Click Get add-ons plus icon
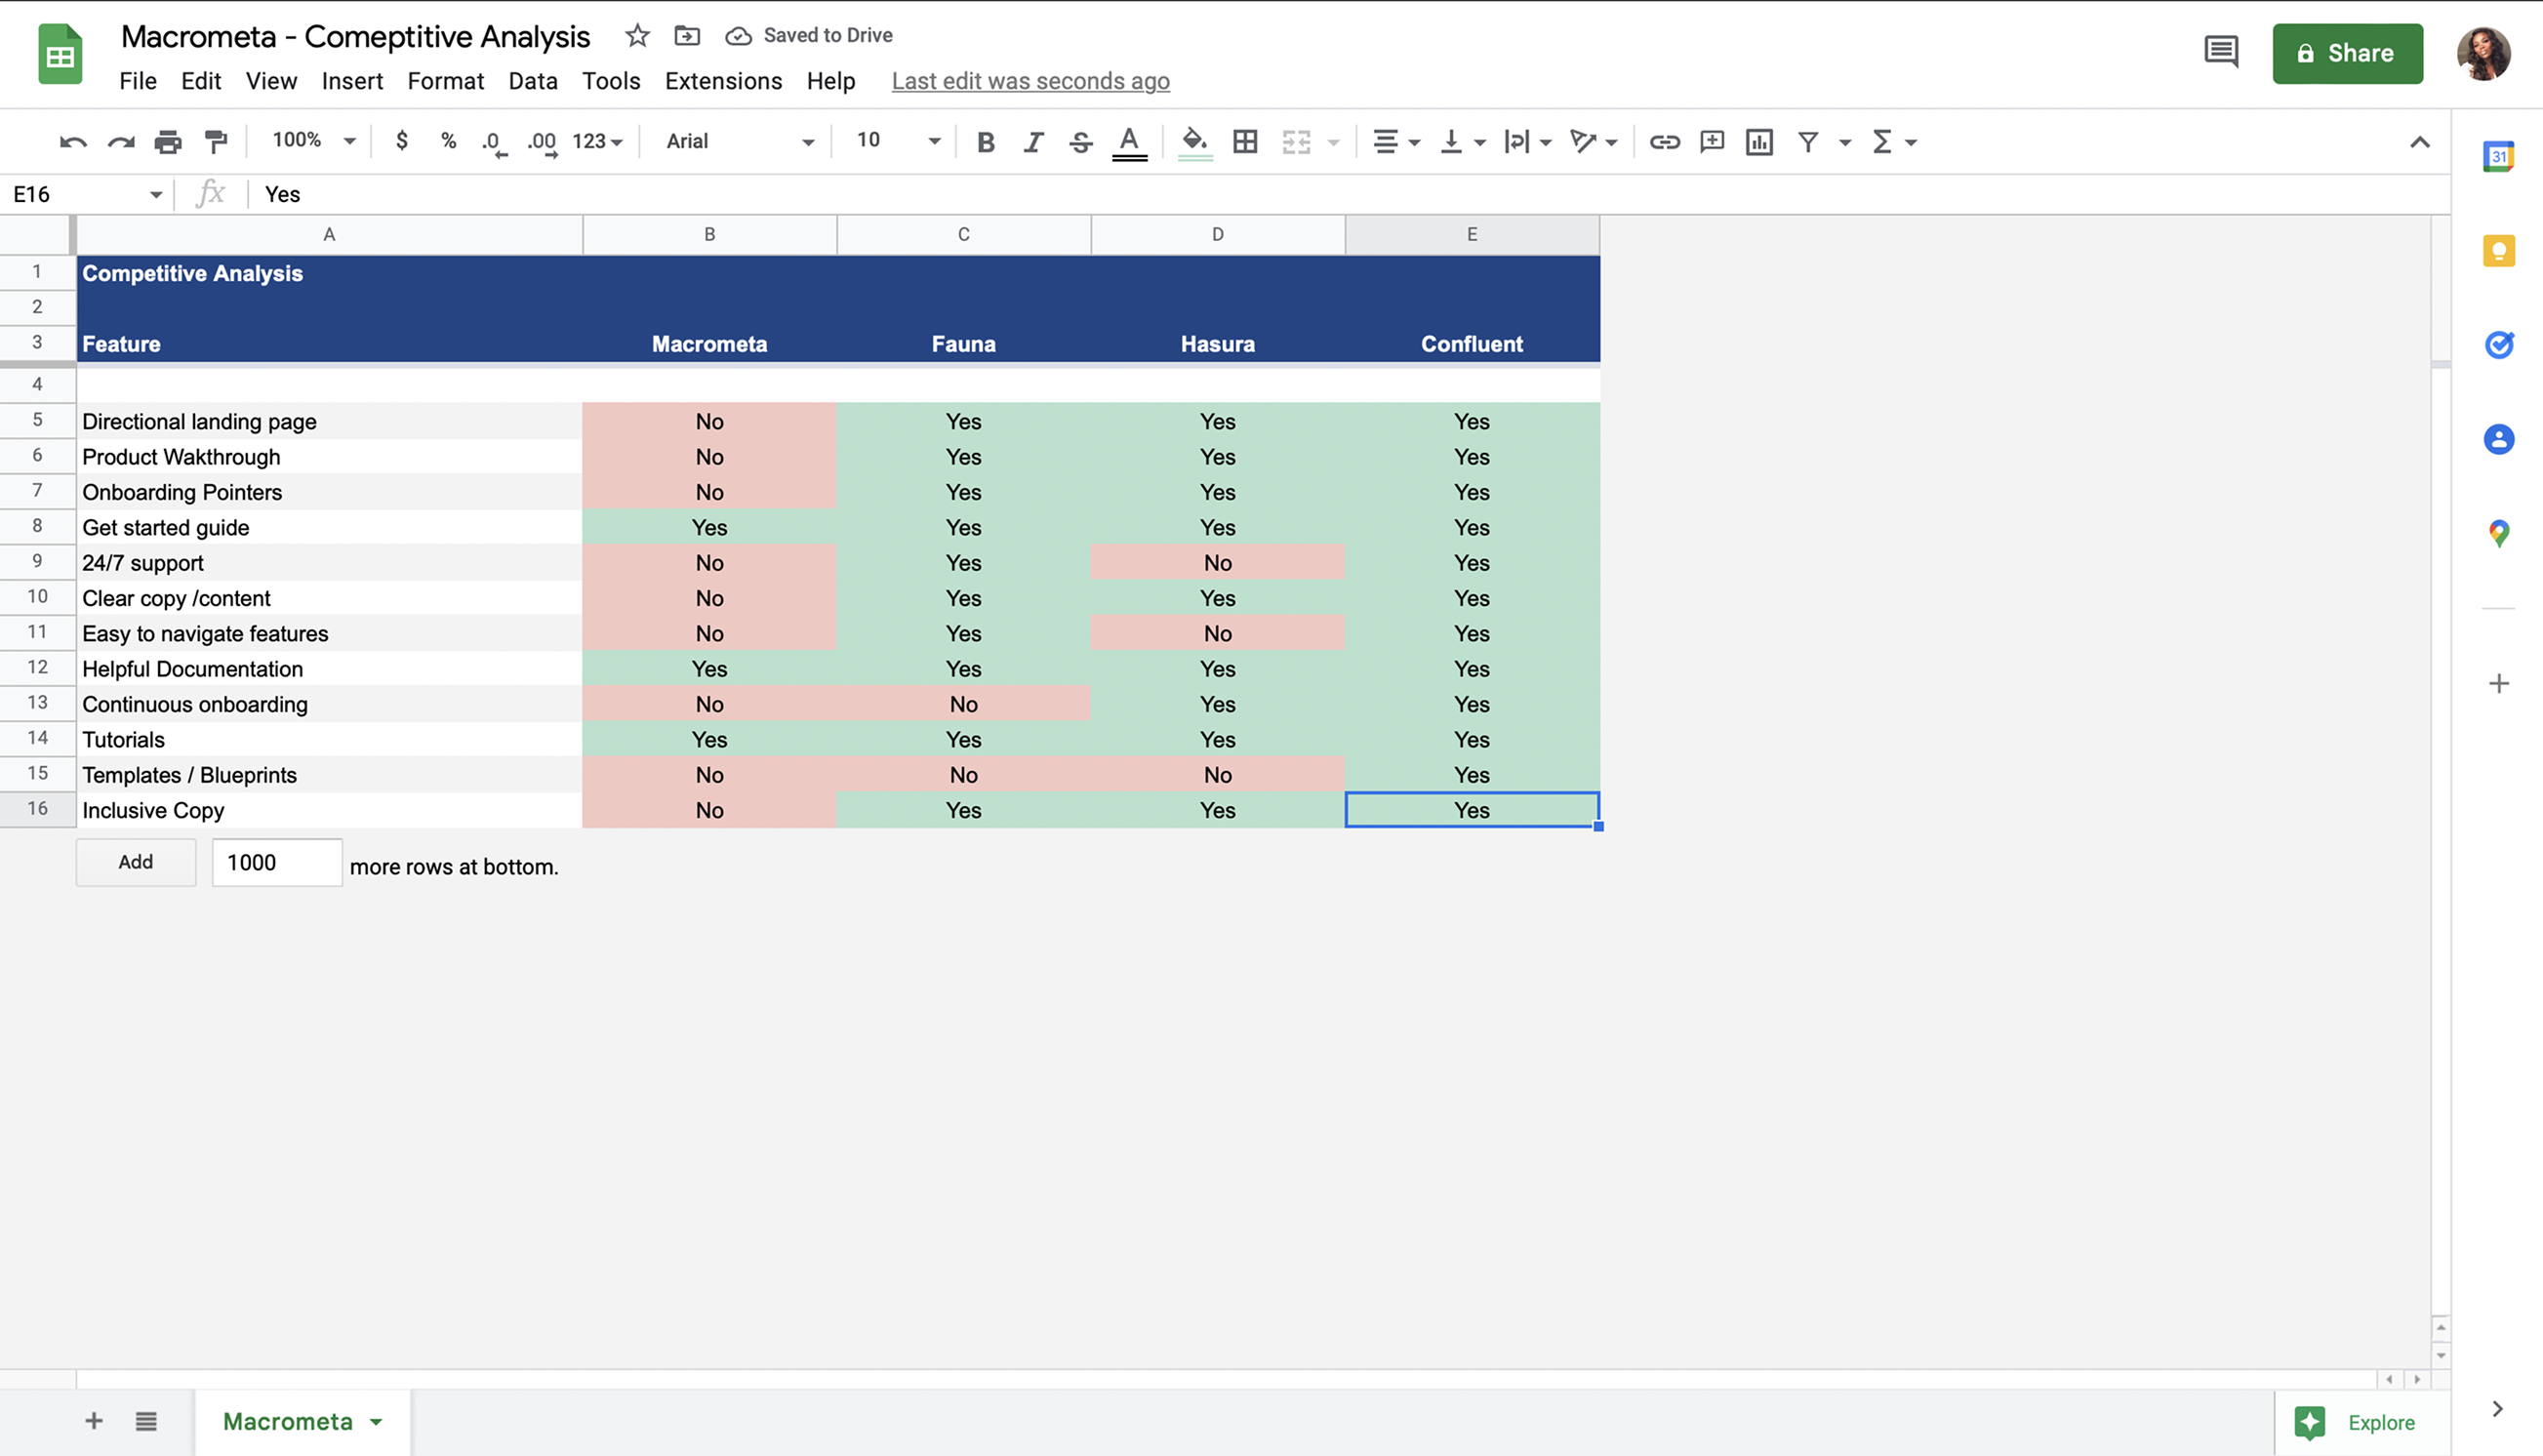Image resolution: width=2543 pixels, height=1456 pixels. pos(2498,684)
